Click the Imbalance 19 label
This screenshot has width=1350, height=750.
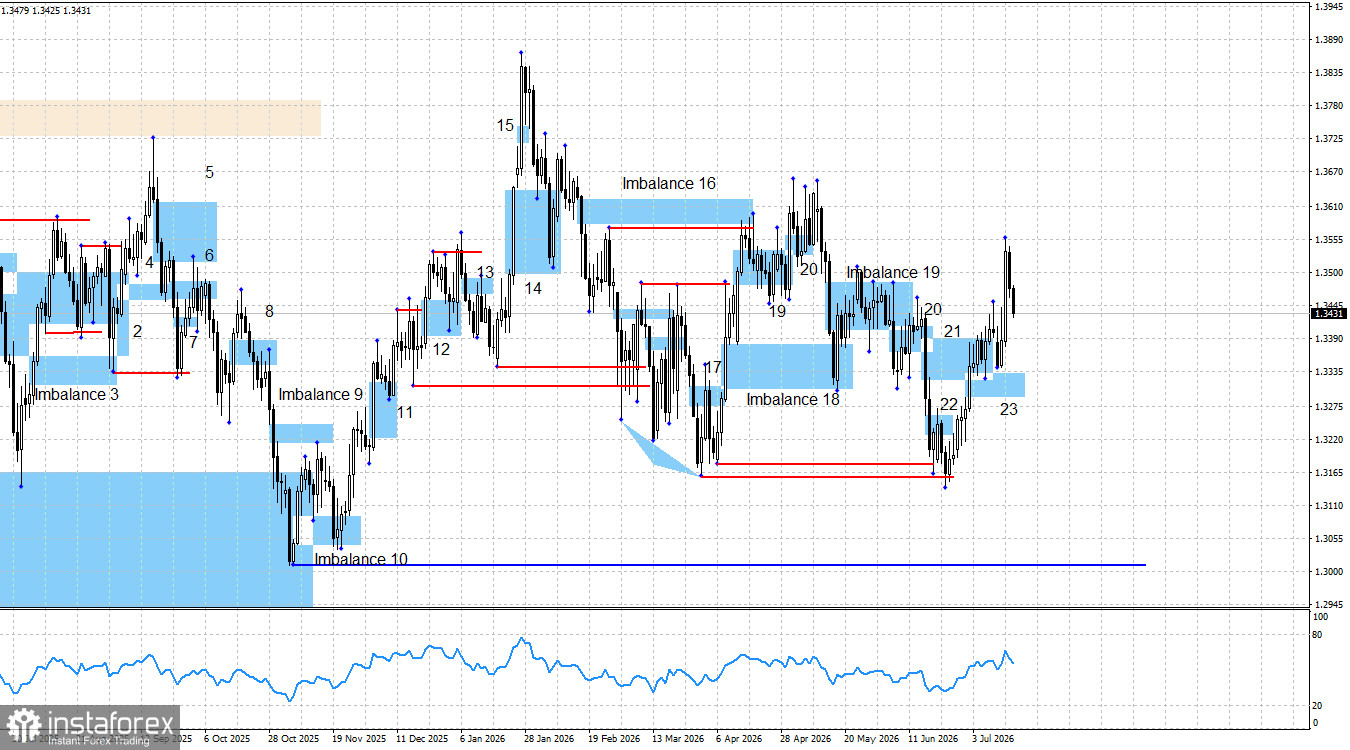[x=893, y=272]
